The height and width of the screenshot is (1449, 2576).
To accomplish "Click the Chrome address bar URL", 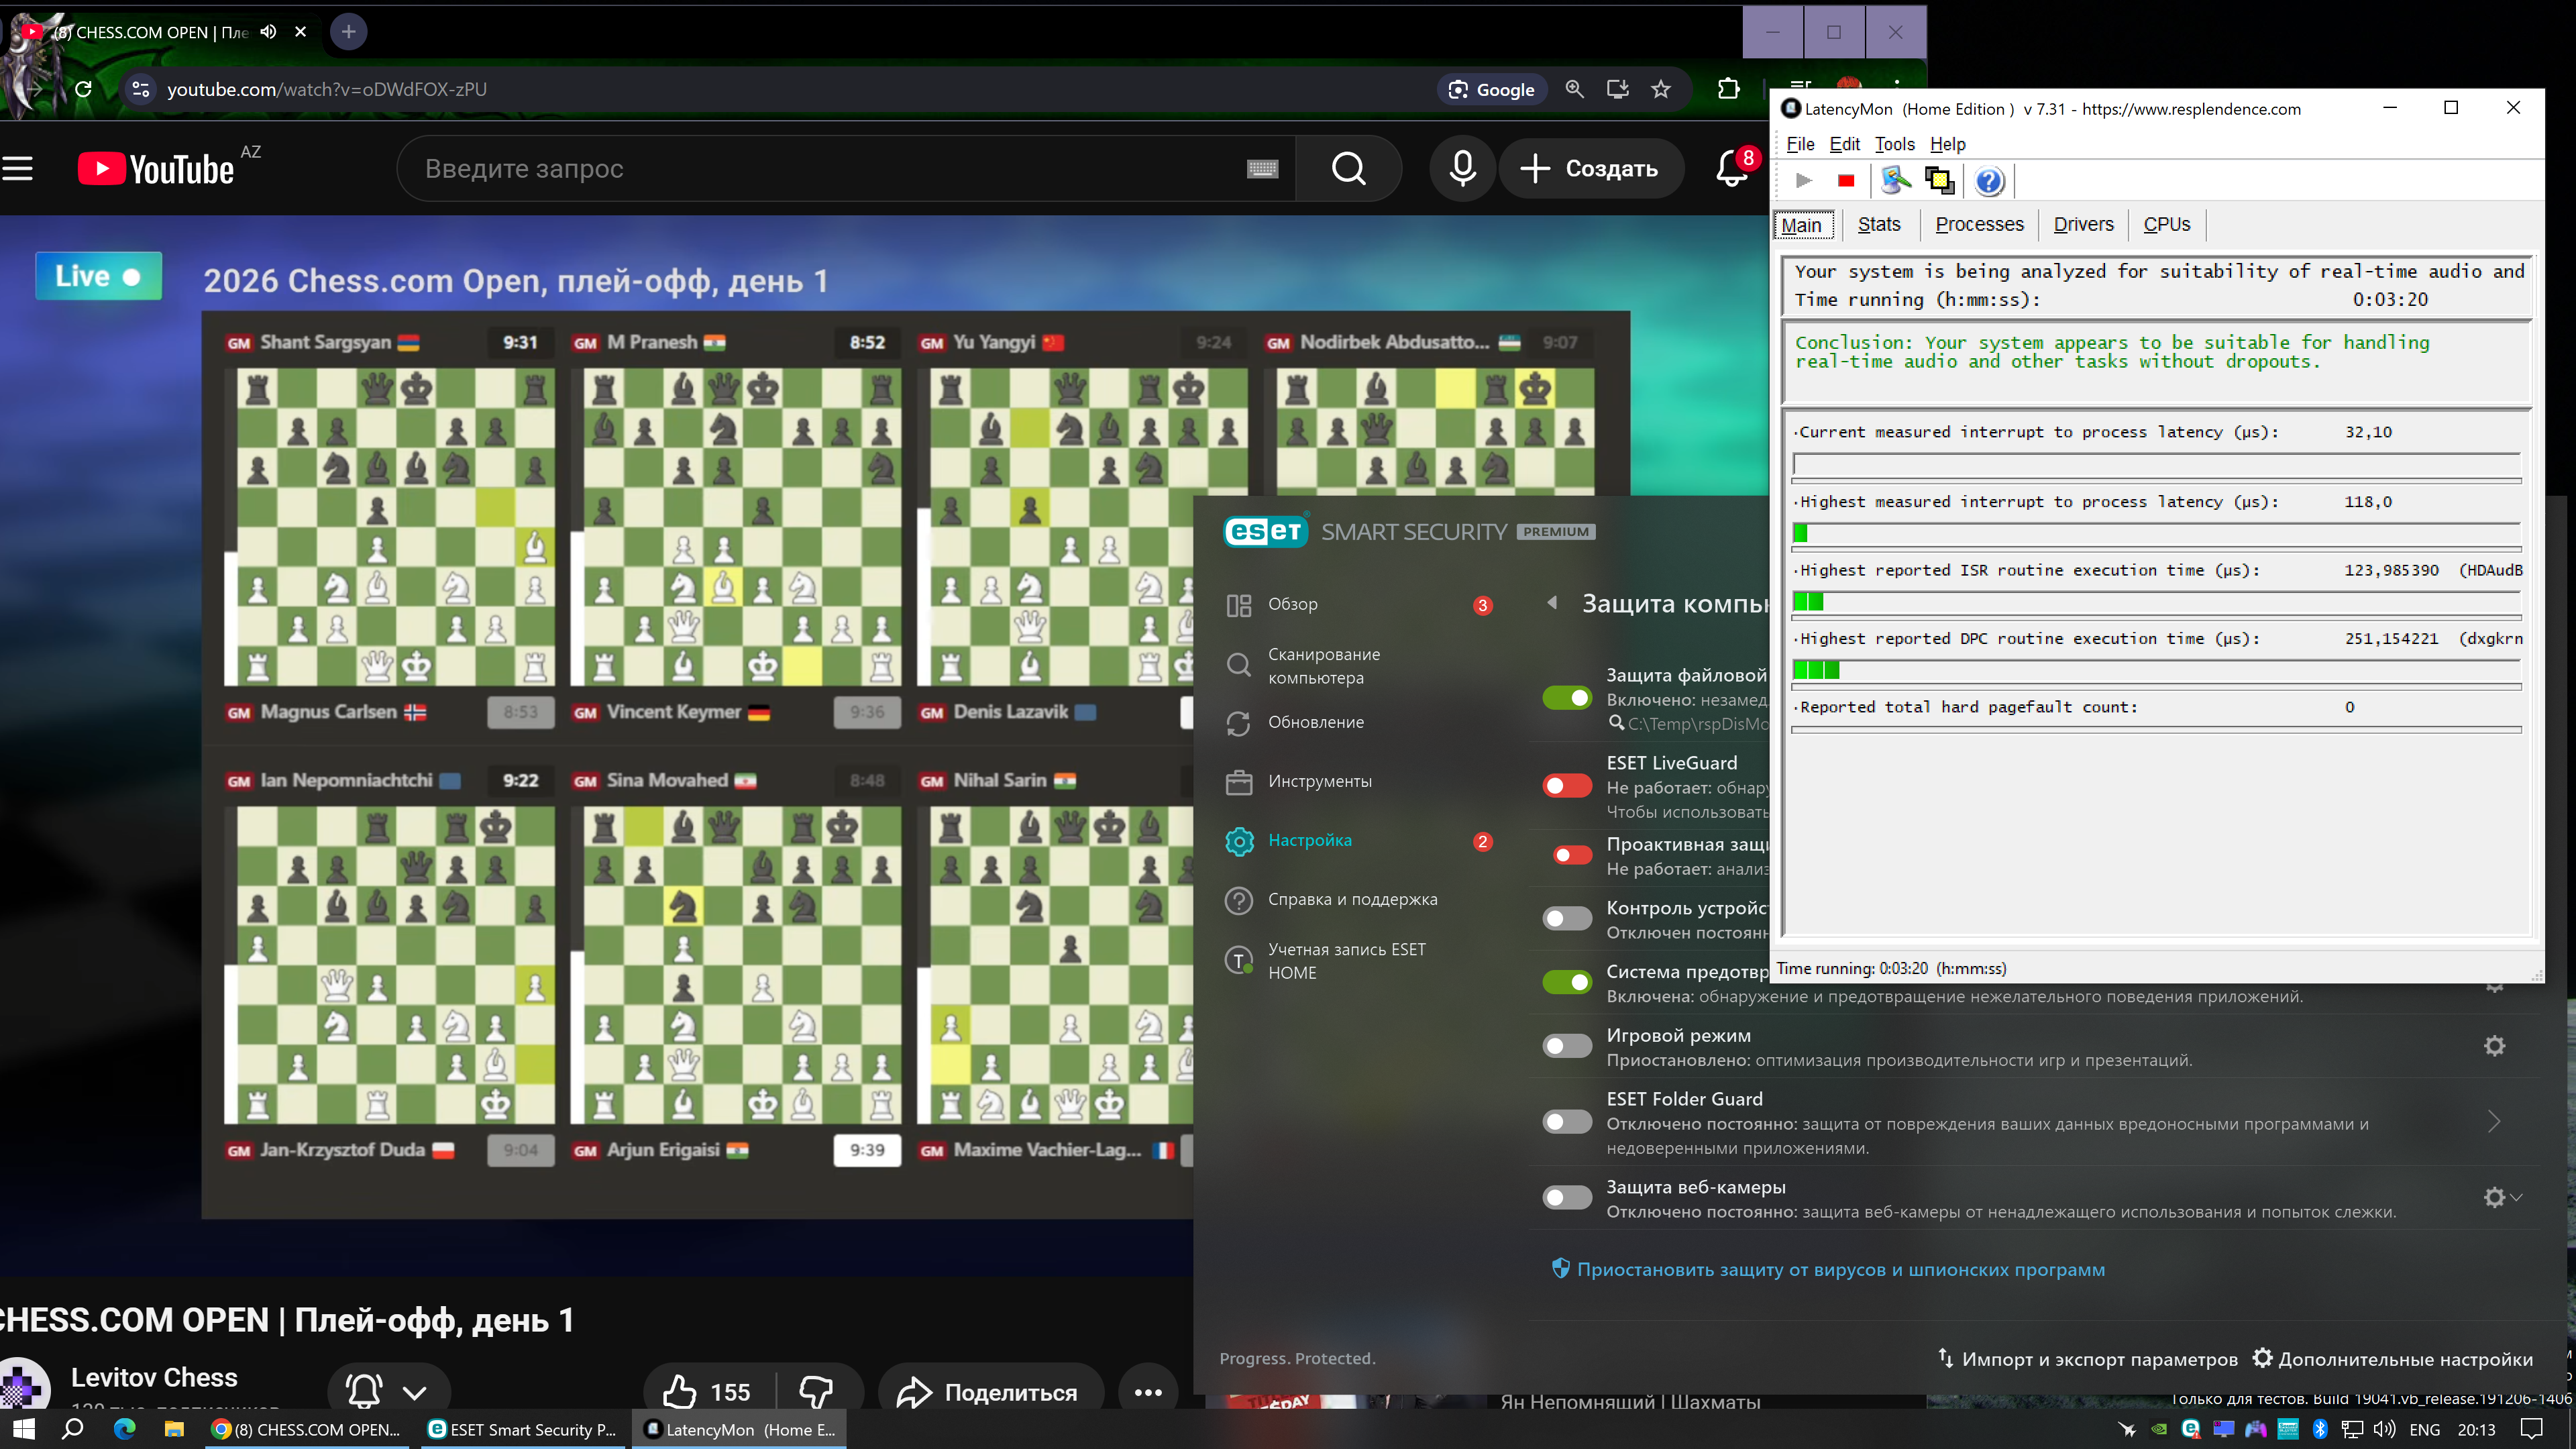I will pyautogui.click(x=327, y=89).
